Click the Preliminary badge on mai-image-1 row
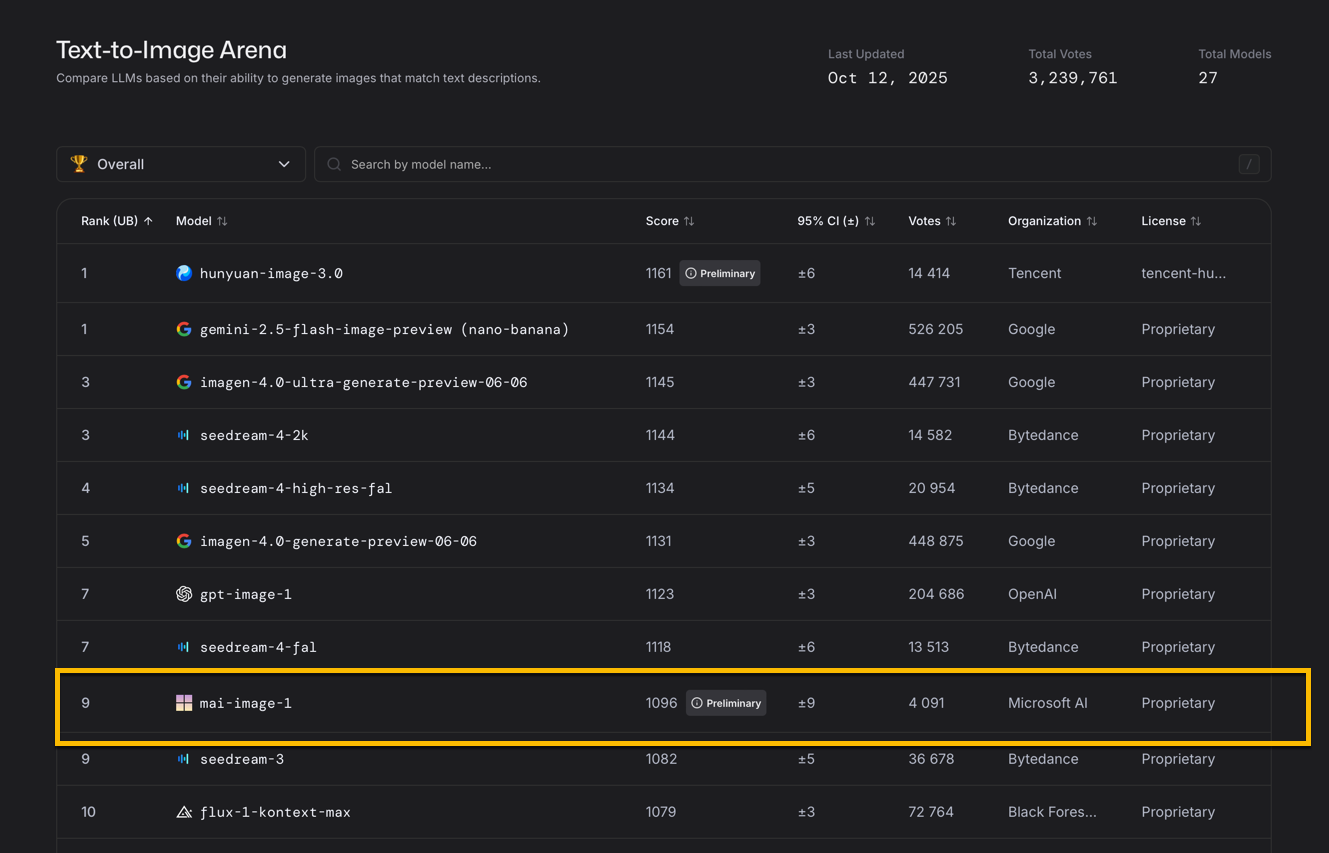Image resolution: width=1329 pixels, height=853 pixels. tap(726, 703)
